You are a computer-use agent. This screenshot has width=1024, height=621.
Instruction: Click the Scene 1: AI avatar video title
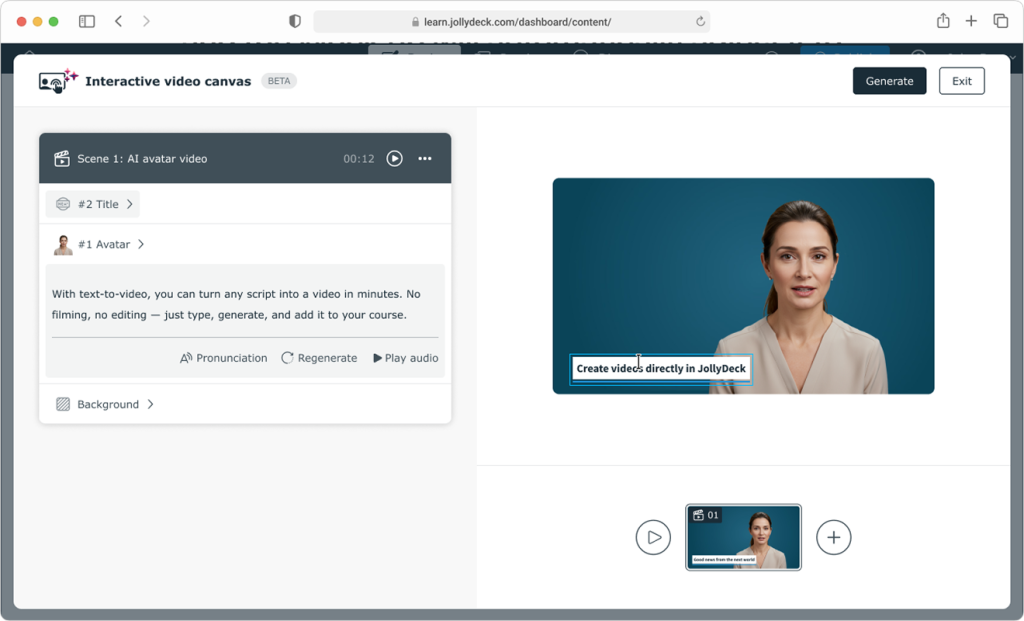[x=142, y=159]
